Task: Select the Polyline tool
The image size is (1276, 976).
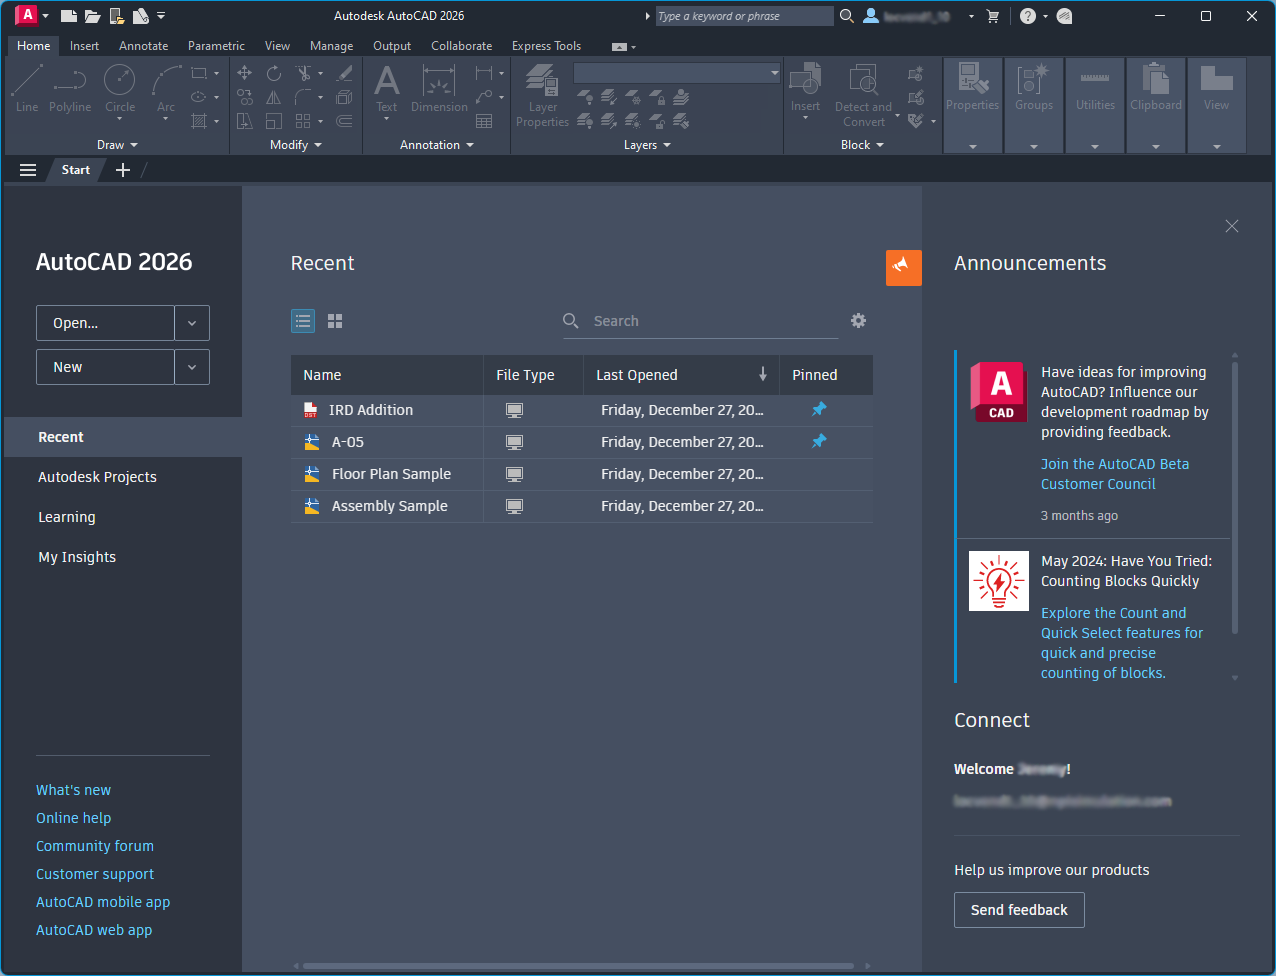Action: pos(70,88)
